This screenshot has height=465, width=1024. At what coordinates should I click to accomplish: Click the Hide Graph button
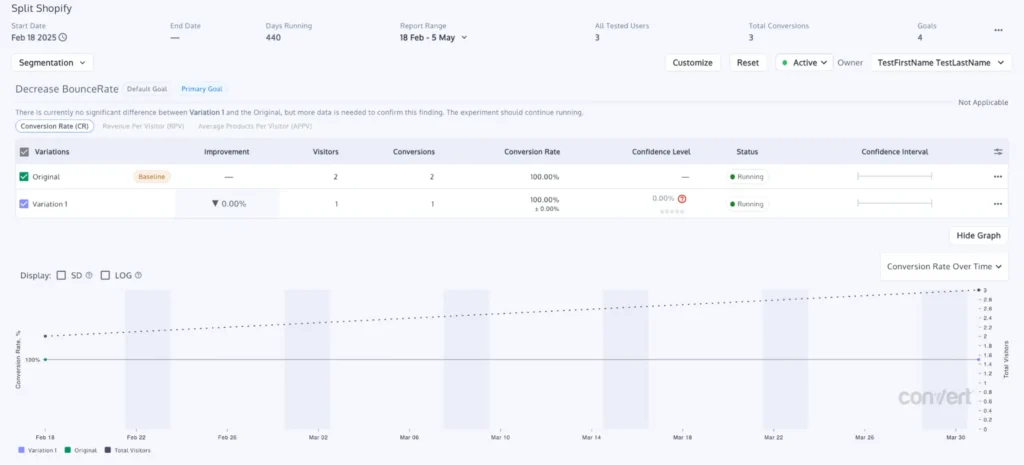click(978, 236)
